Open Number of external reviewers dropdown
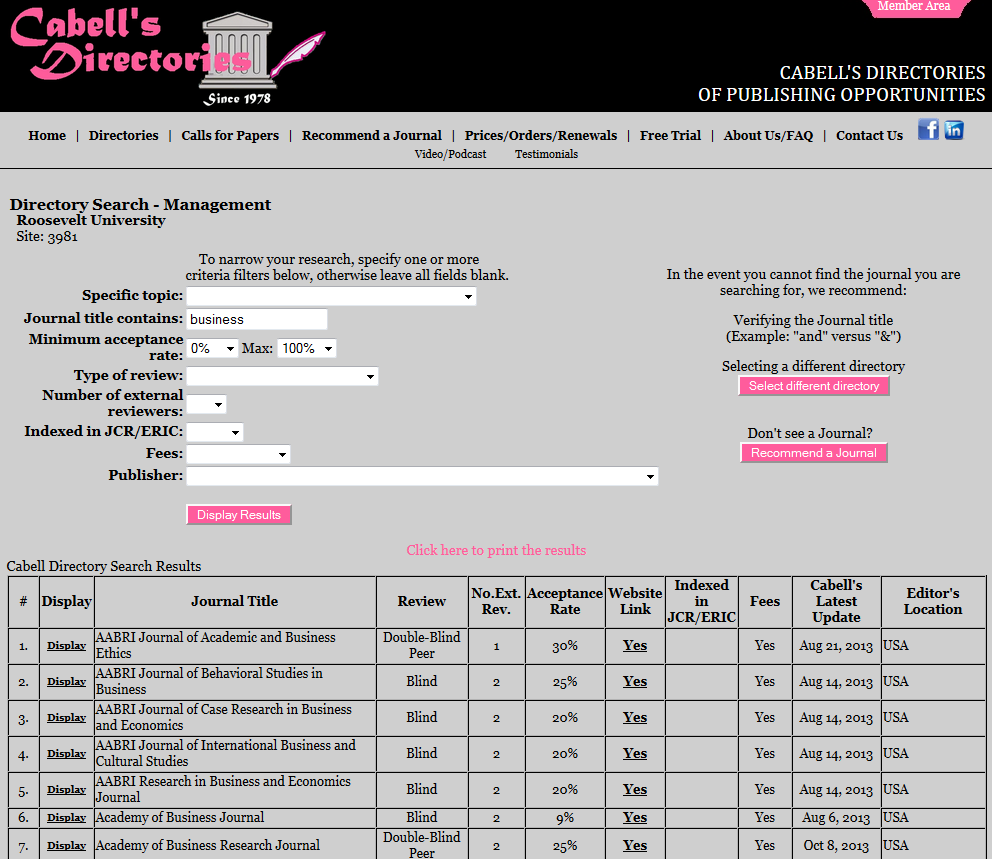 pyautogui.click(x=206, y=404)
